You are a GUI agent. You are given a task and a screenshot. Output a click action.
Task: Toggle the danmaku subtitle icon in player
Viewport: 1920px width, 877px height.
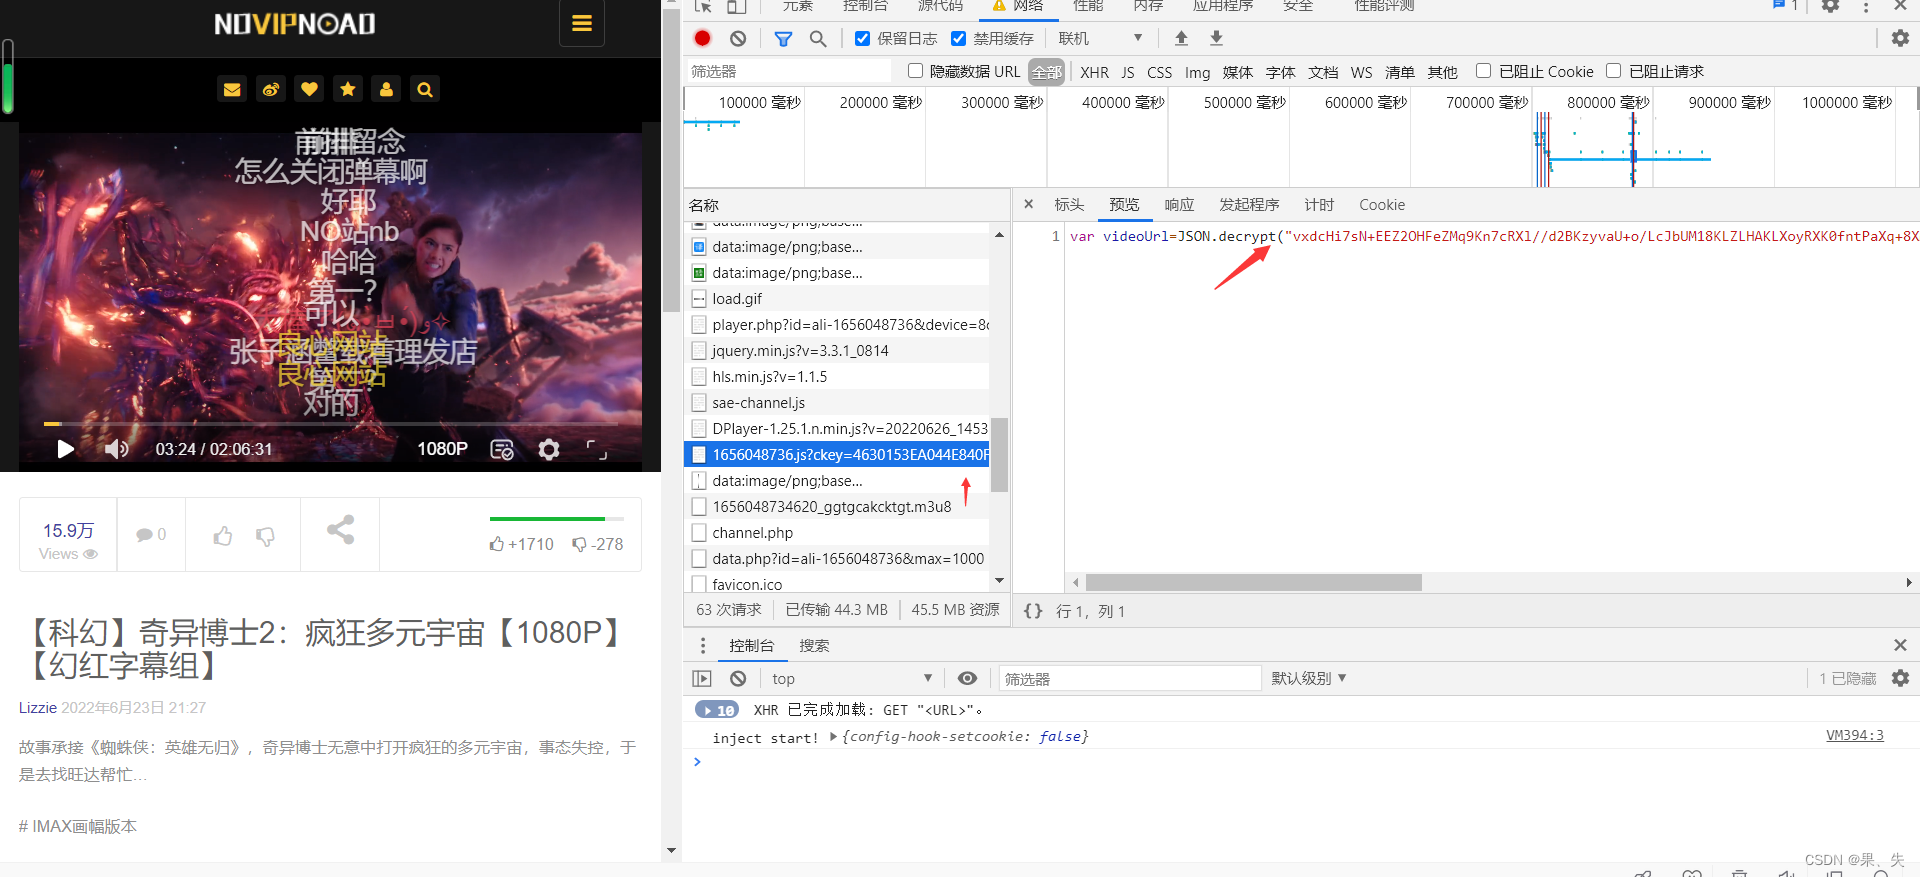pyautogui.click(x=502, y=449)
